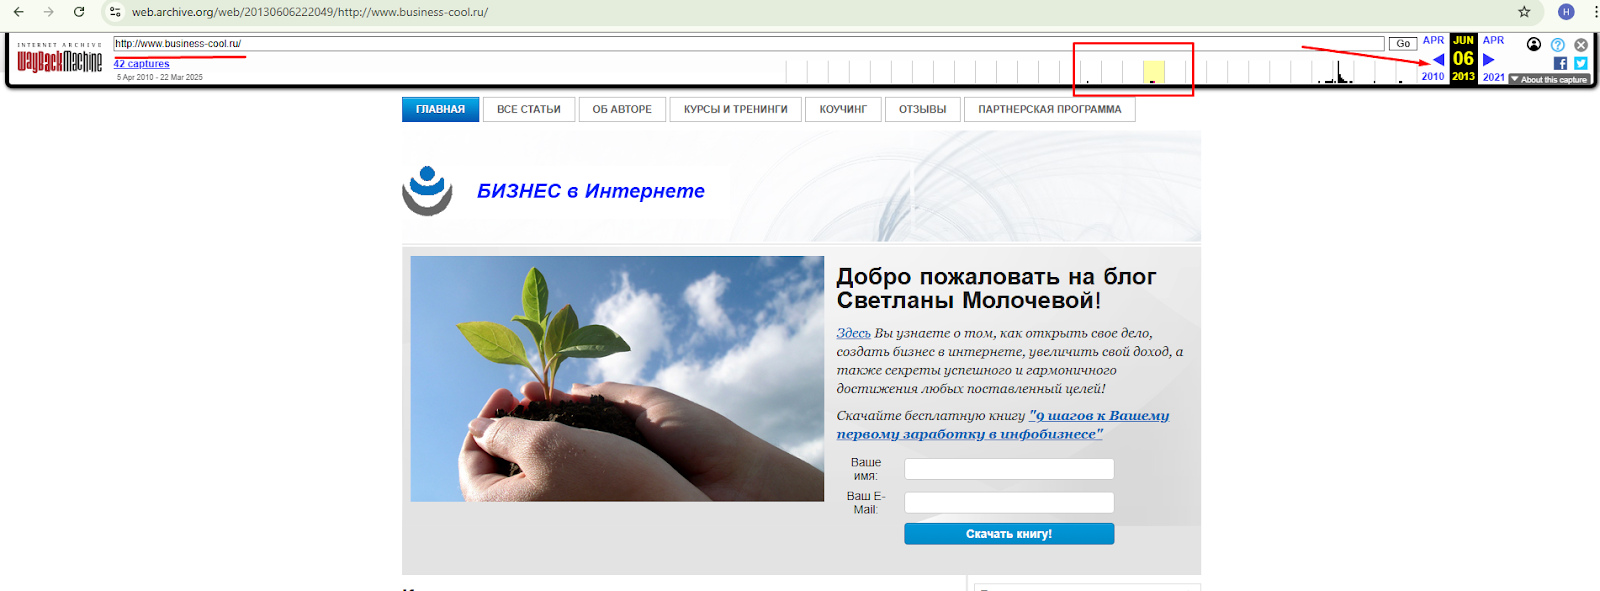
Task: Bookmark this page with the star icon
Action: click(1524, 12)
